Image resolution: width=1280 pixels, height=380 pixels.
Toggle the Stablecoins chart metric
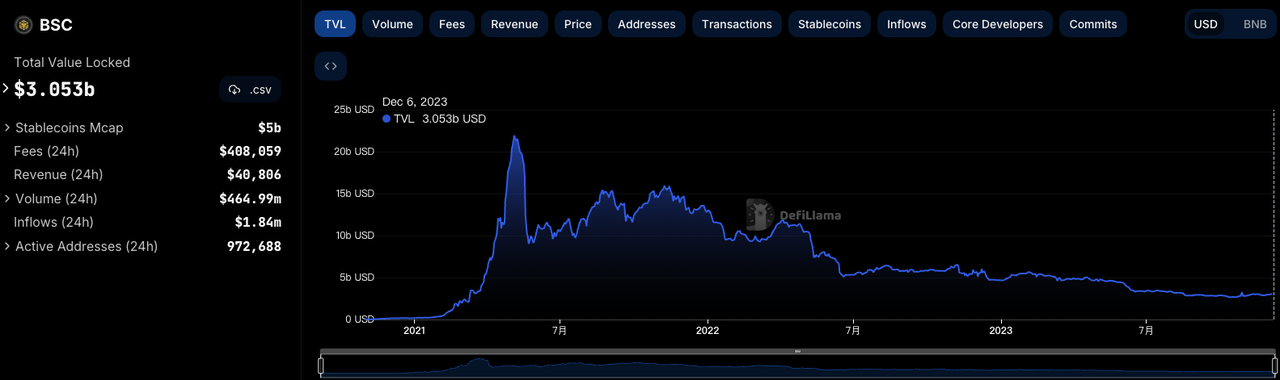[x=829, y=24]
